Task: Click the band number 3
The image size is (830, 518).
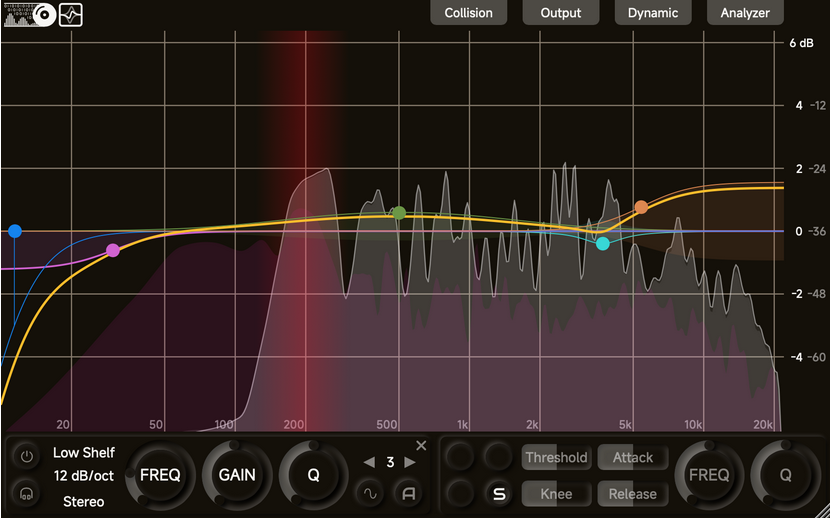Action: click(x=390, y=462)
